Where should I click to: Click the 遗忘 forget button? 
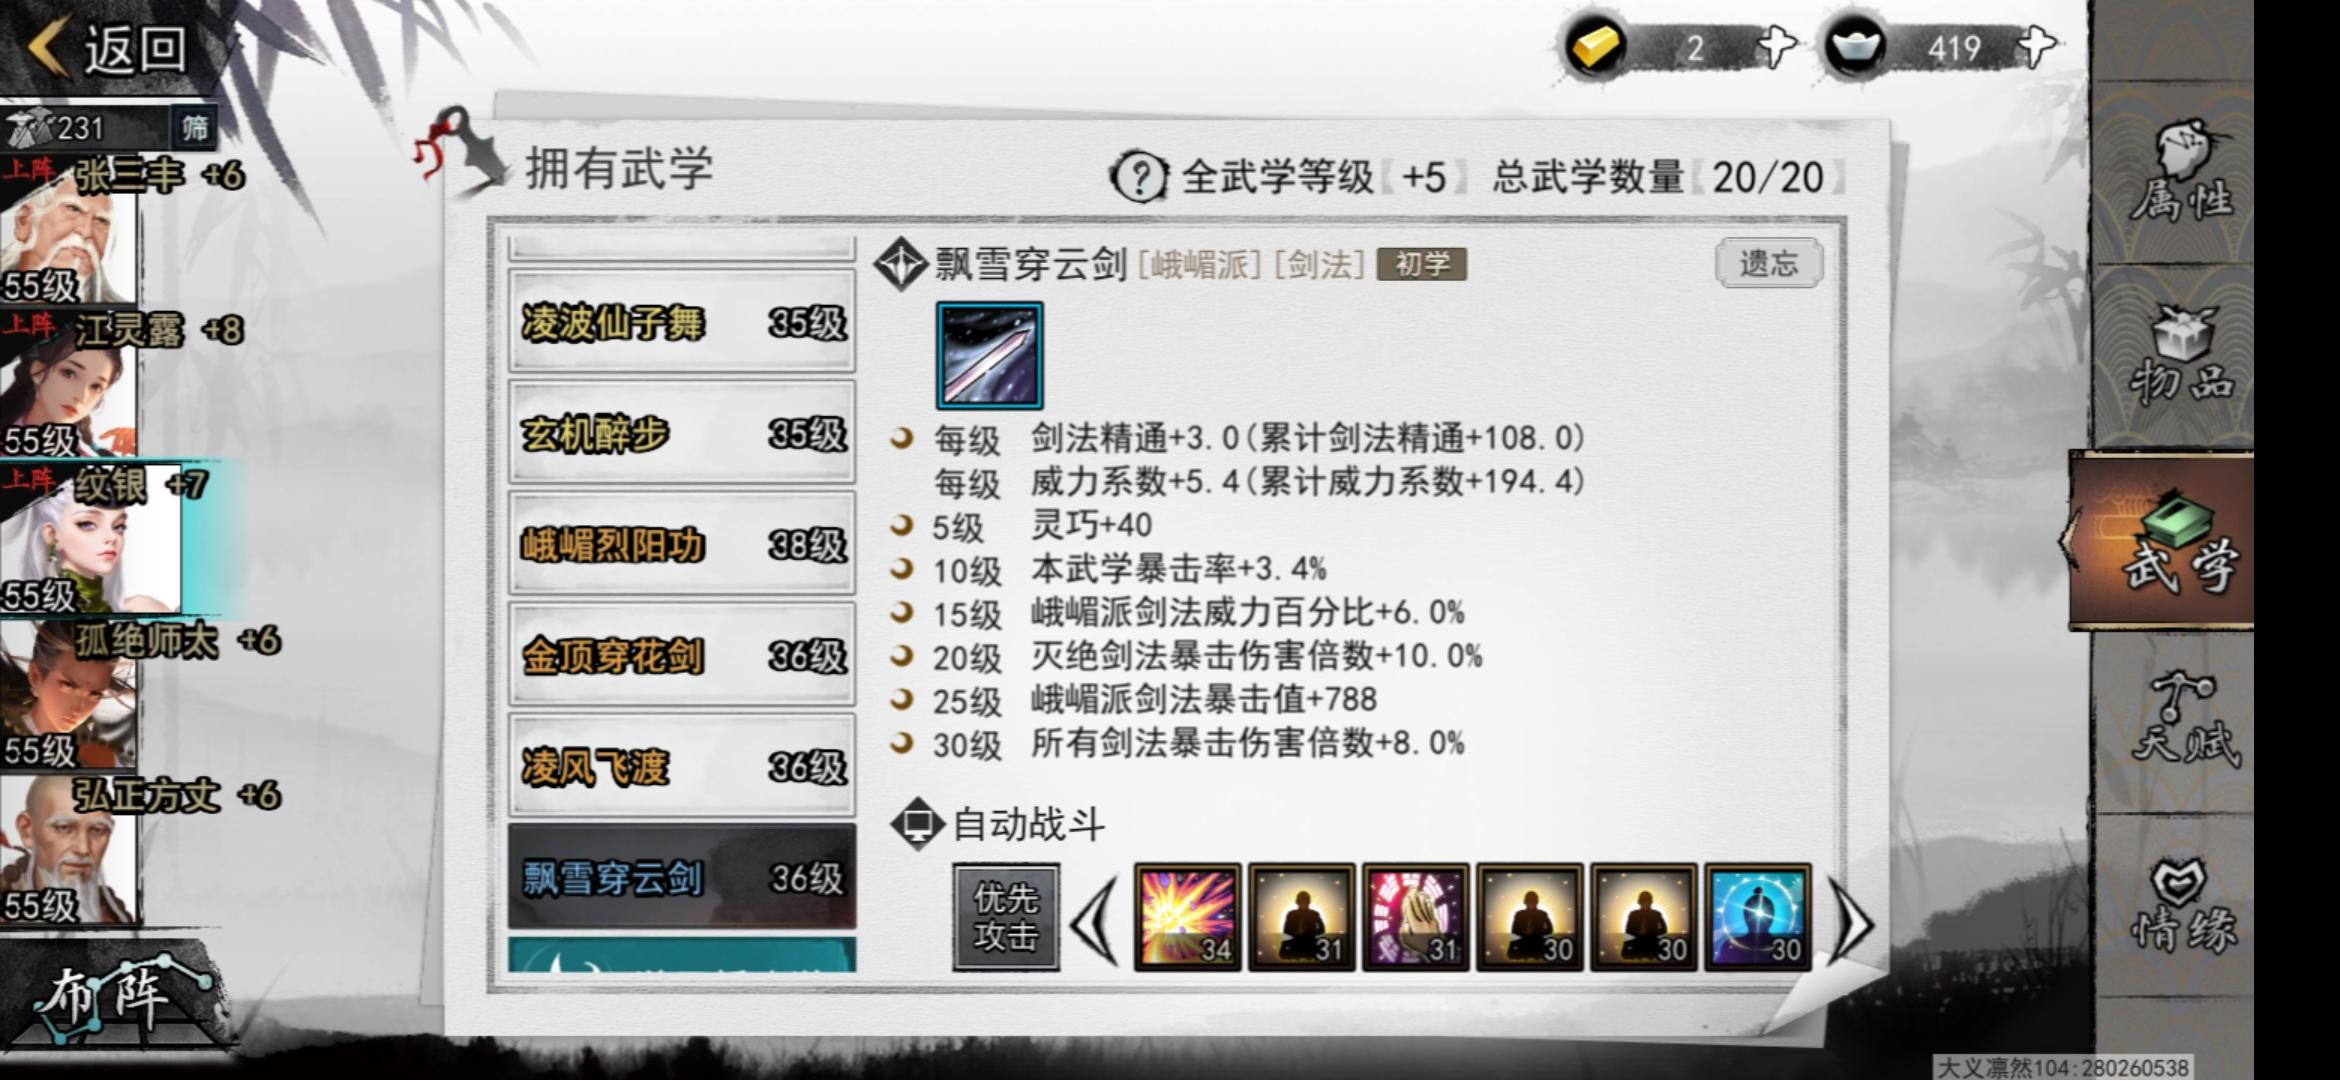[1768, 264]
